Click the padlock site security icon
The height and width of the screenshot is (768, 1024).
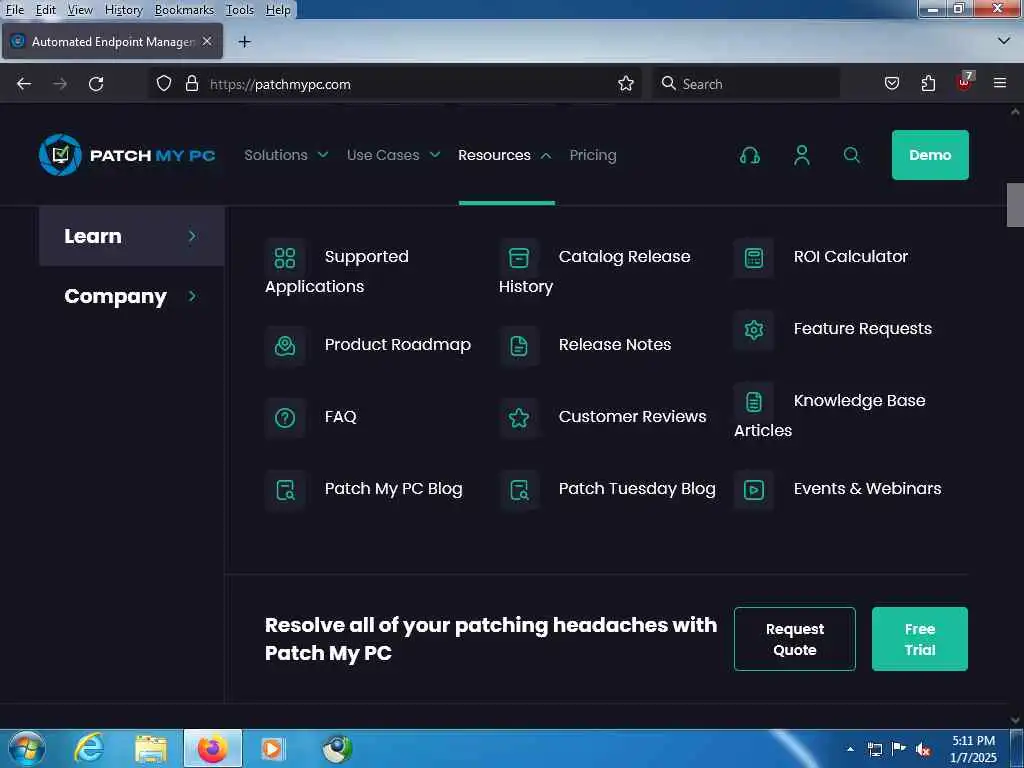click(191, 84)
